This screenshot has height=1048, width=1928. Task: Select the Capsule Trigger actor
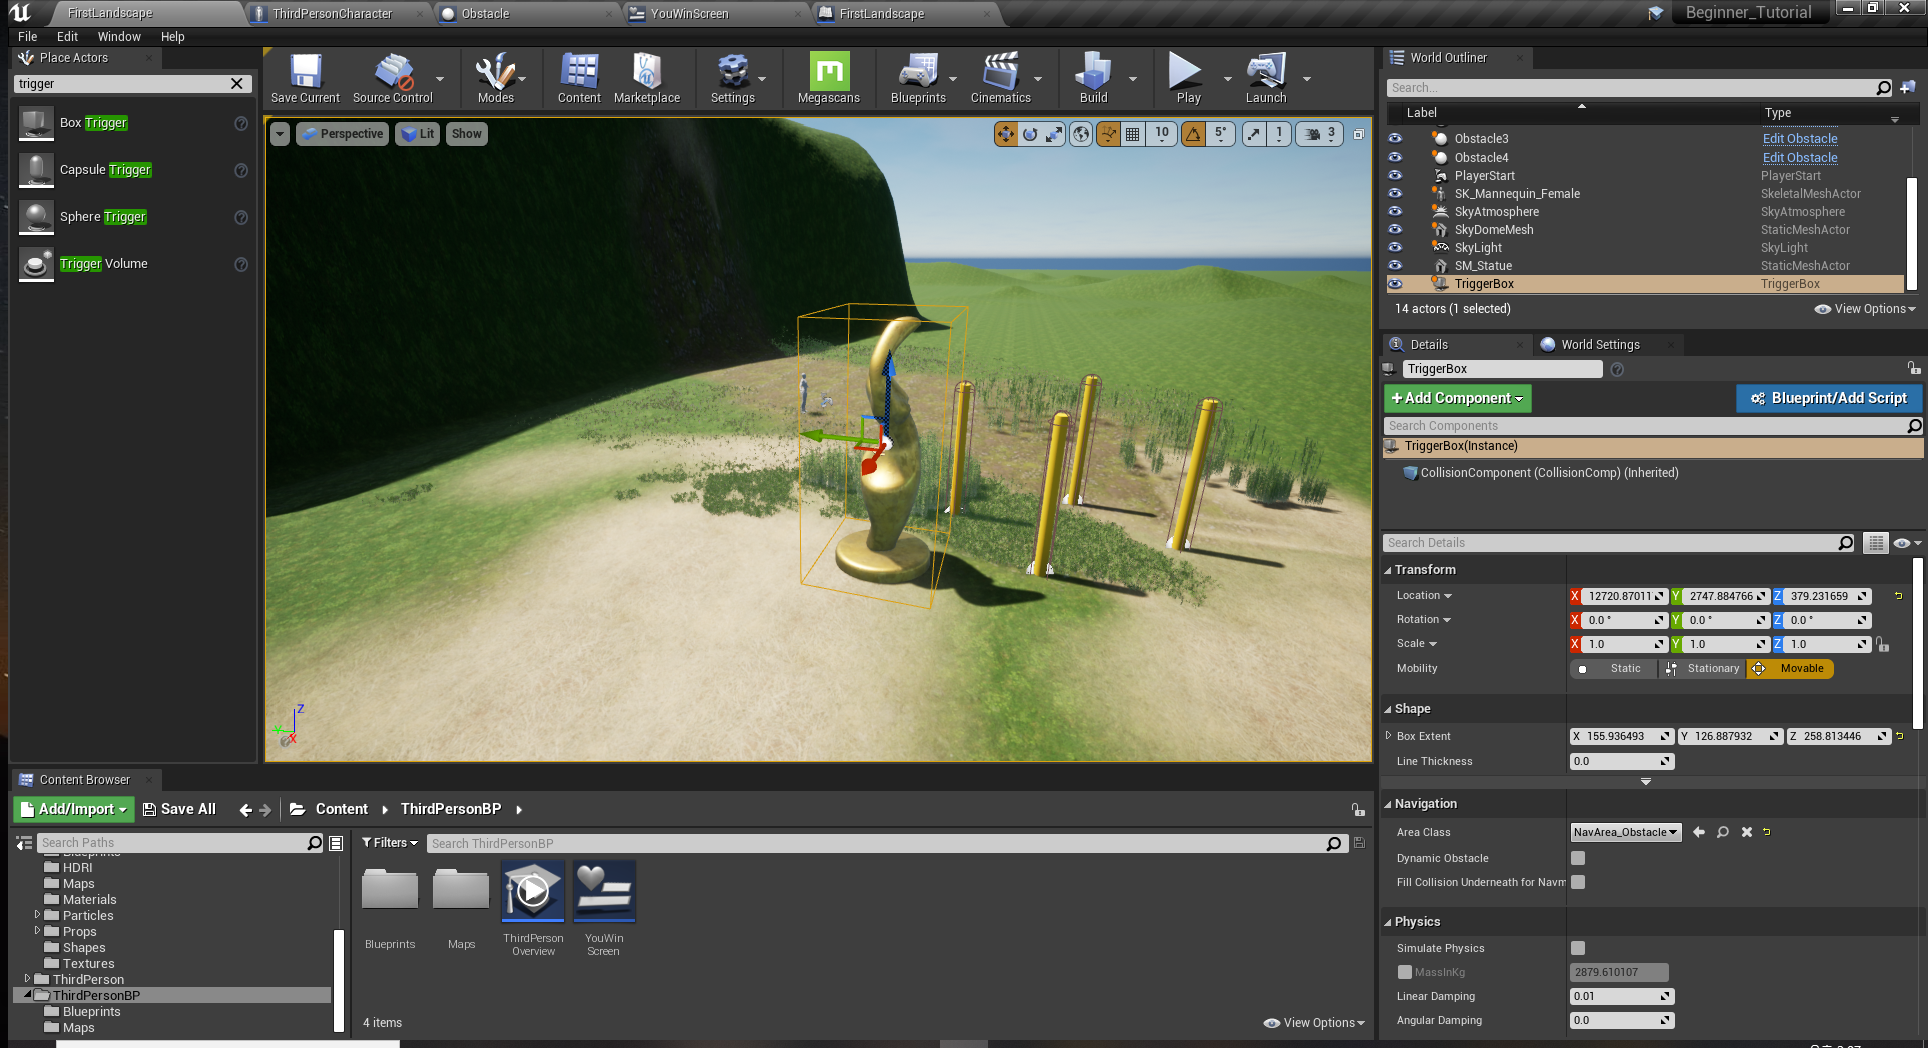132,170
